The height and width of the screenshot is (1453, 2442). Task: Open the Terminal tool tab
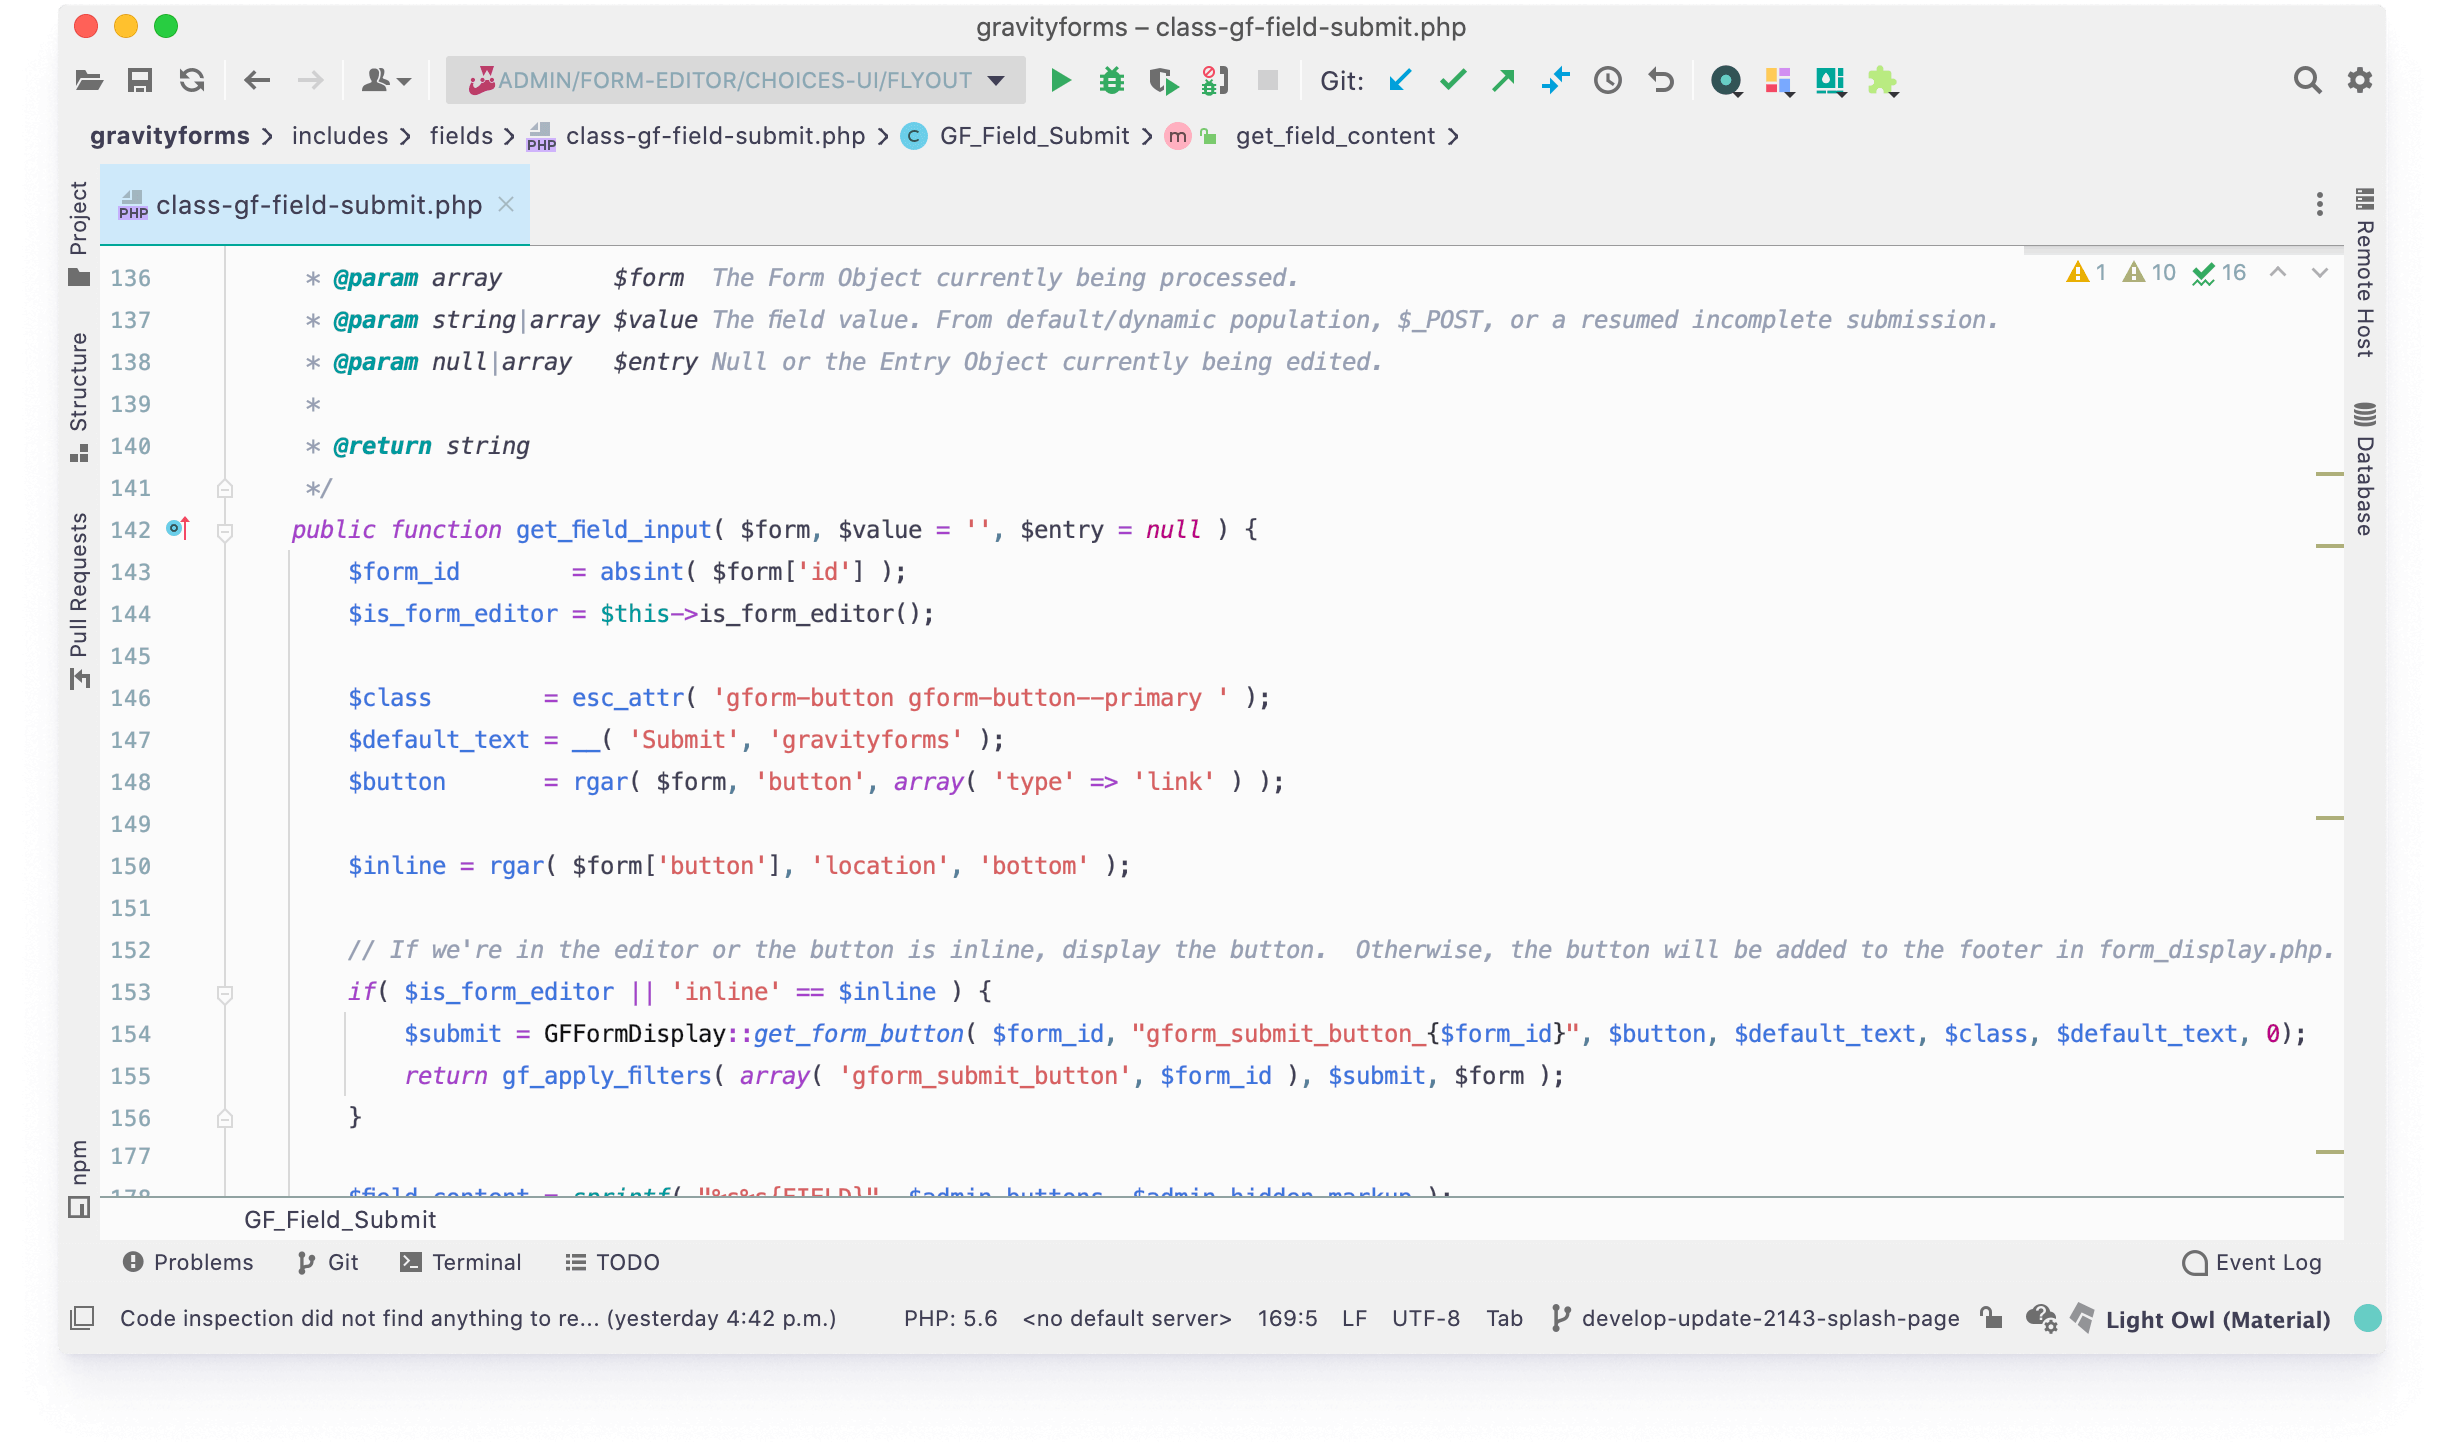click(x=461, y=1262)
